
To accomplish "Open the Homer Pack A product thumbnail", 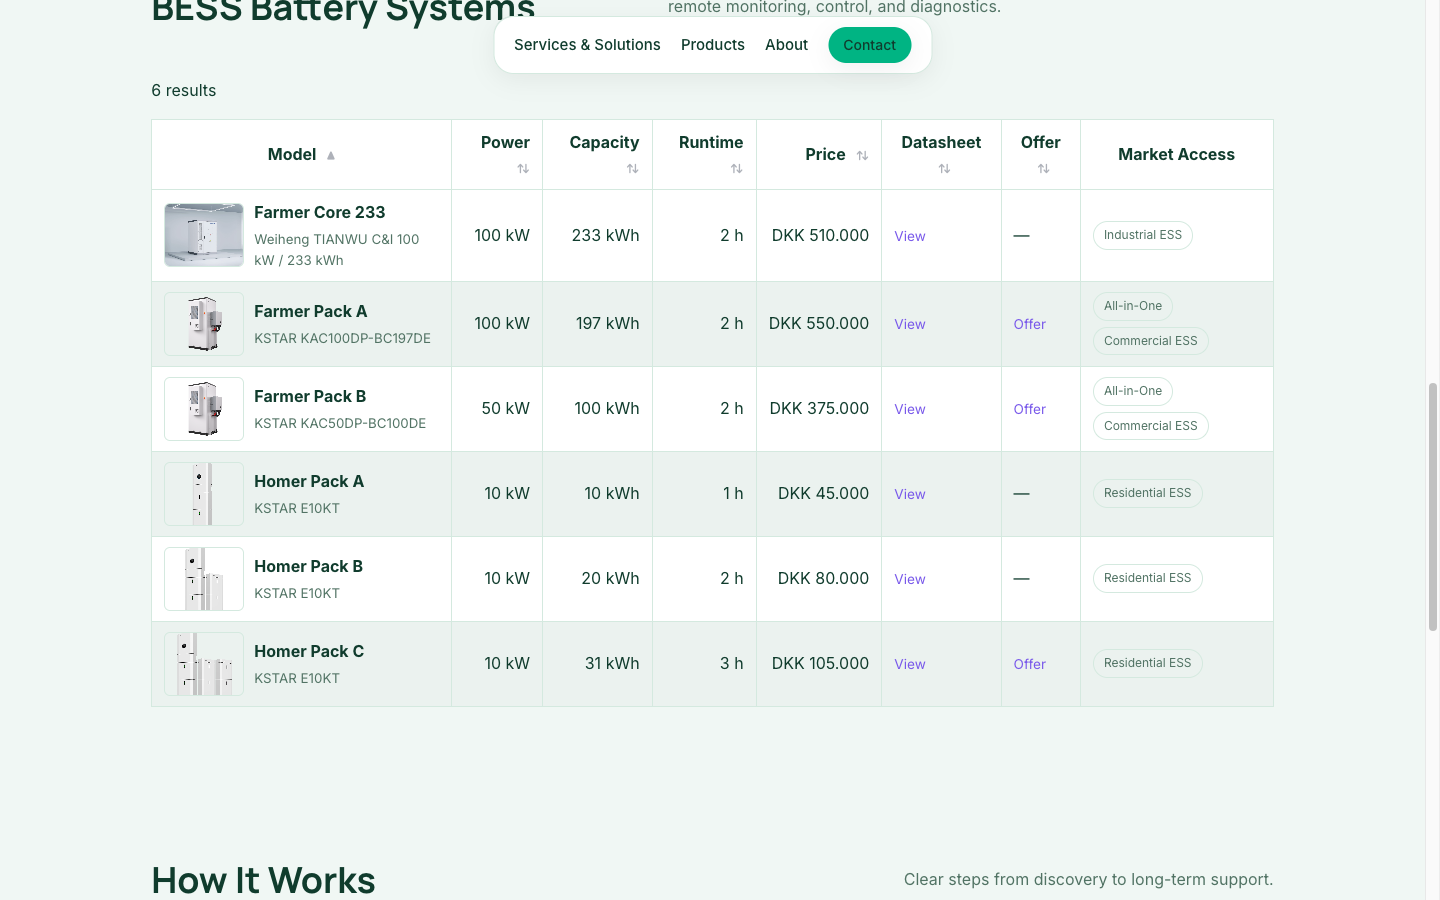I will (x=204, y=494).
